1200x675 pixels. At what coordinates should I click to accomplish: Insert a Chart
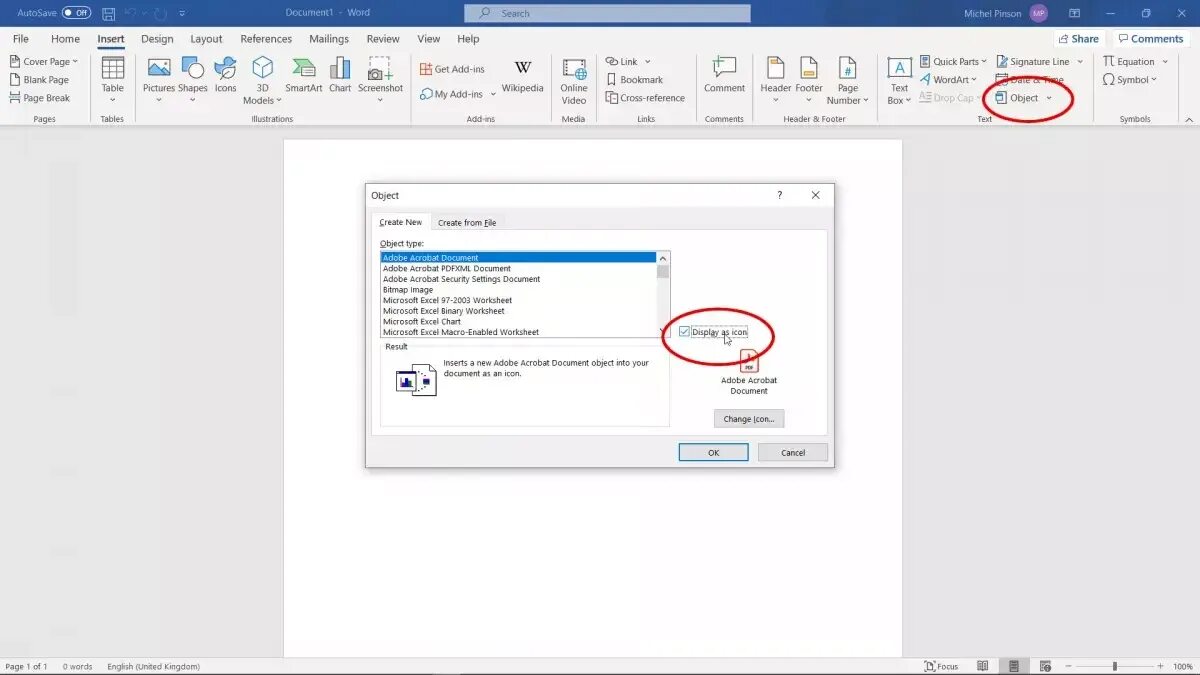[340, 76]
